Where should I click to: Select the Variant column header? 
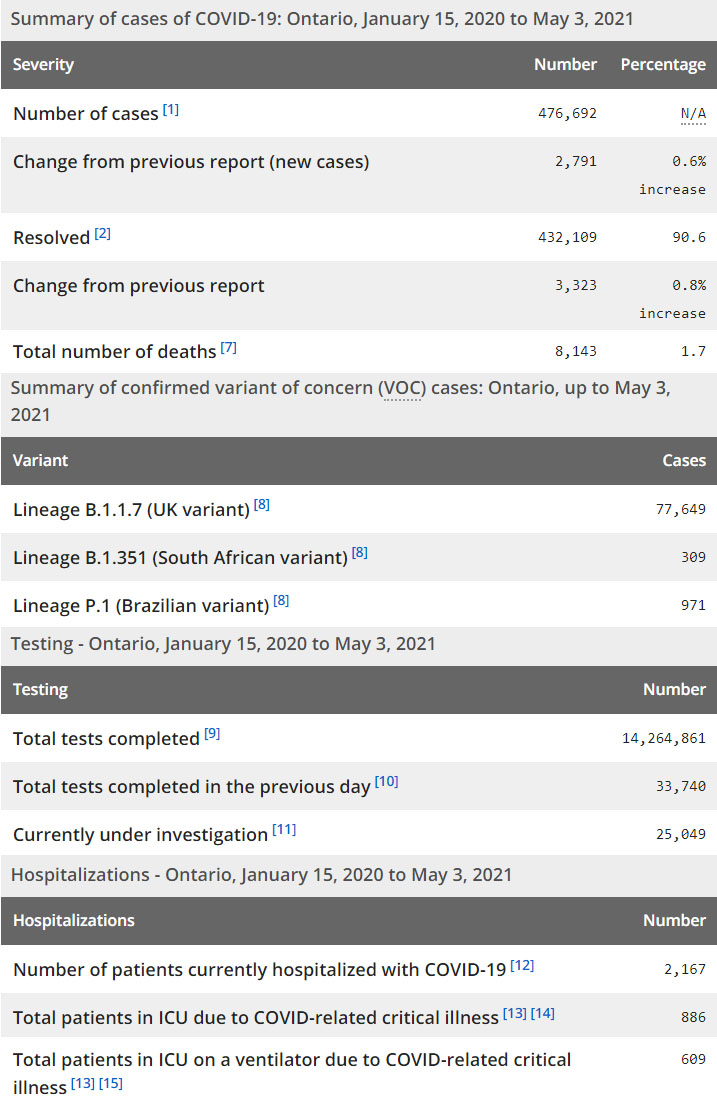point(41,461)
